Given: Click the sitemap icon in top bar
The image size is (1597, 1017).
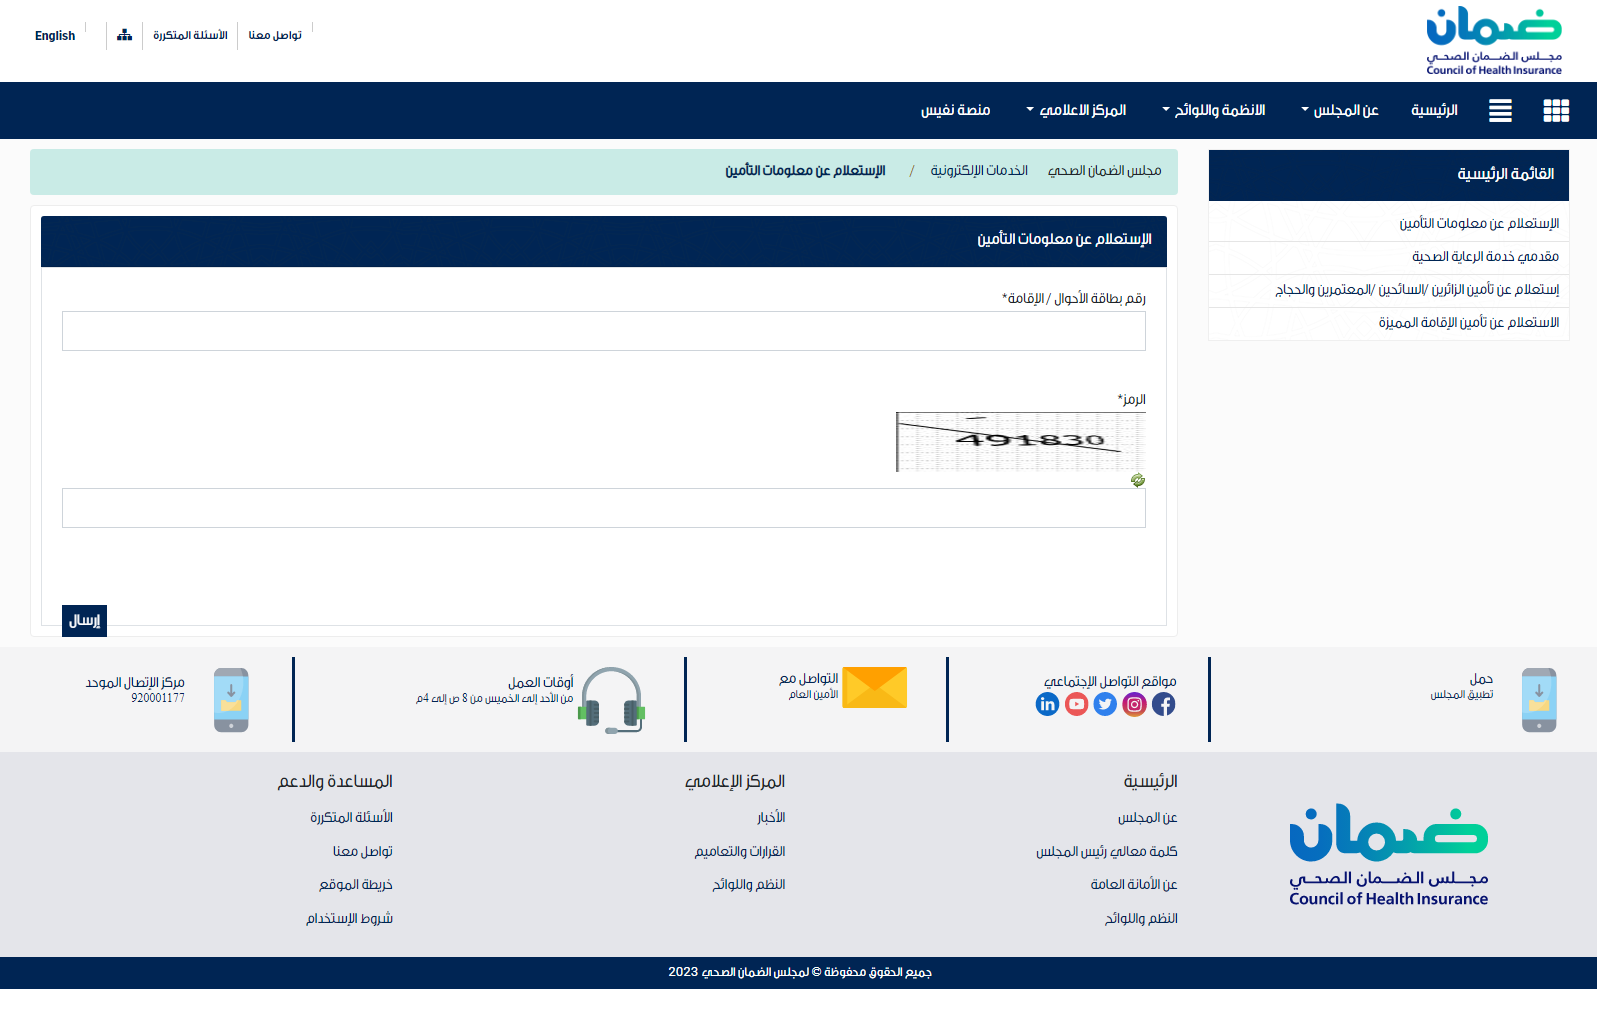Looking at the screenshot, I should (x=124, y=35).
